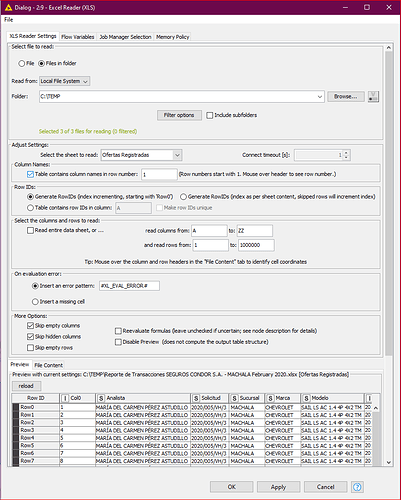This screenshot has height=500, width=401.
Task: Expand the Folder path dropdown arrow
Action: tap(320, 97)
